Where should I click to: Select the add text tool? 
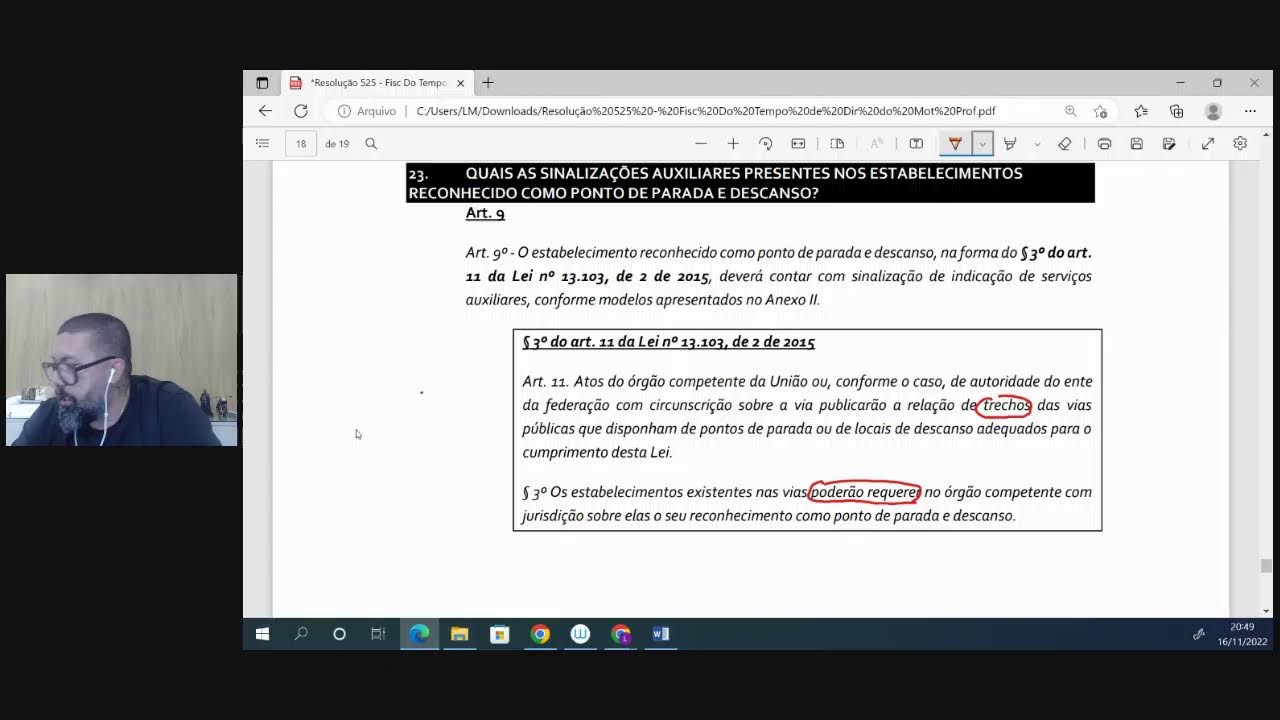point(916,144)
